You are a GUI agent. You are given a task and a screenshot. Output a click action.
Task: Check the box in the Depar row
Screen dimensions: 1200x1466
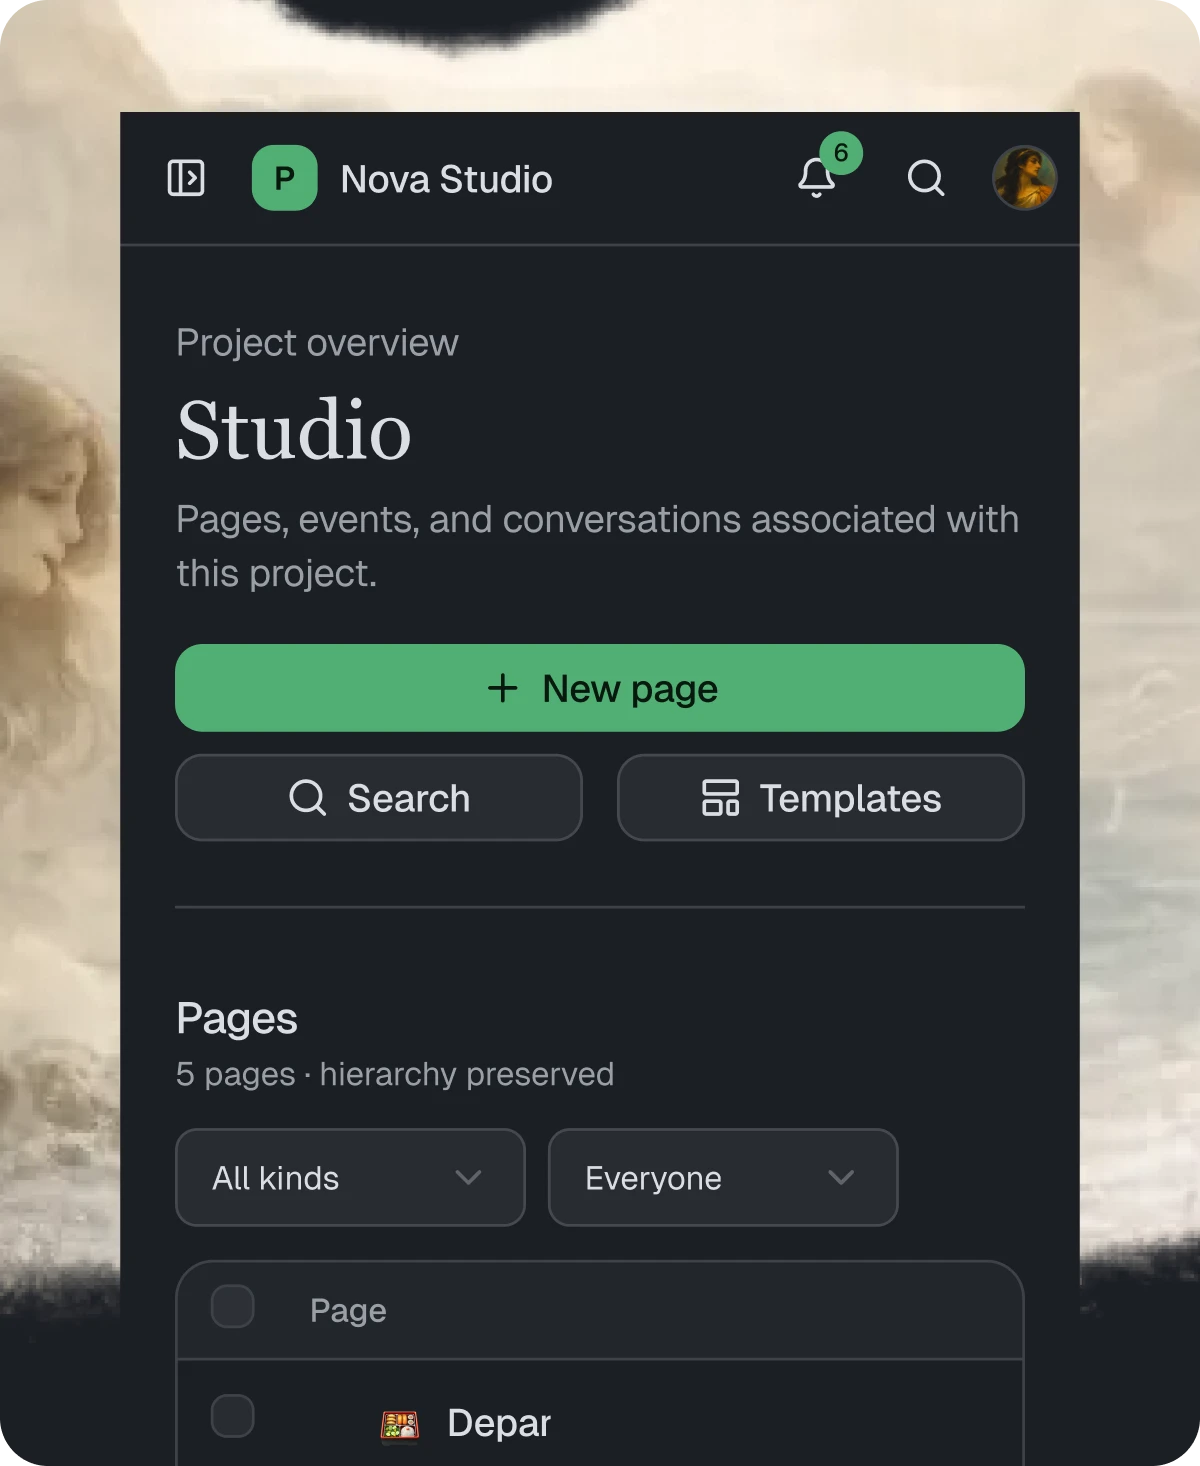click(x=233, y=1416)
